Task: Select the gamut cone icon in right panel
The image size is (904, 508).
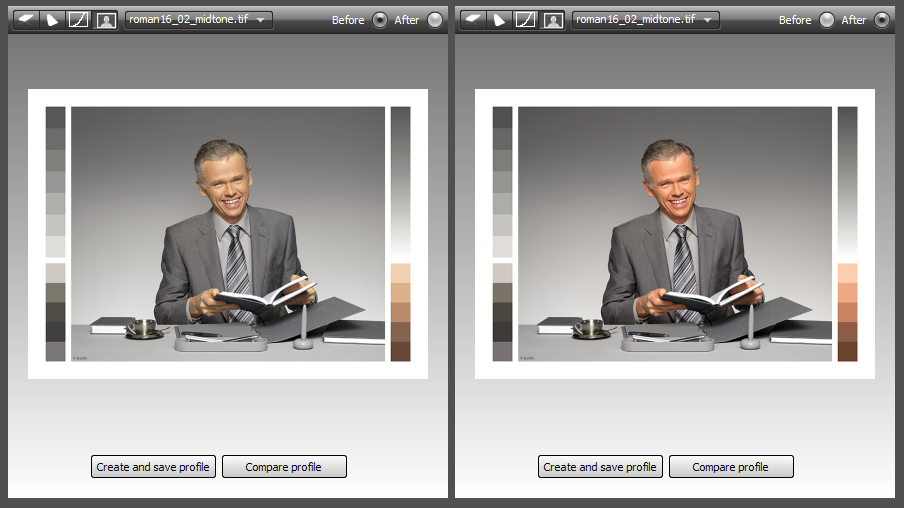Action: tap(499, 20)
